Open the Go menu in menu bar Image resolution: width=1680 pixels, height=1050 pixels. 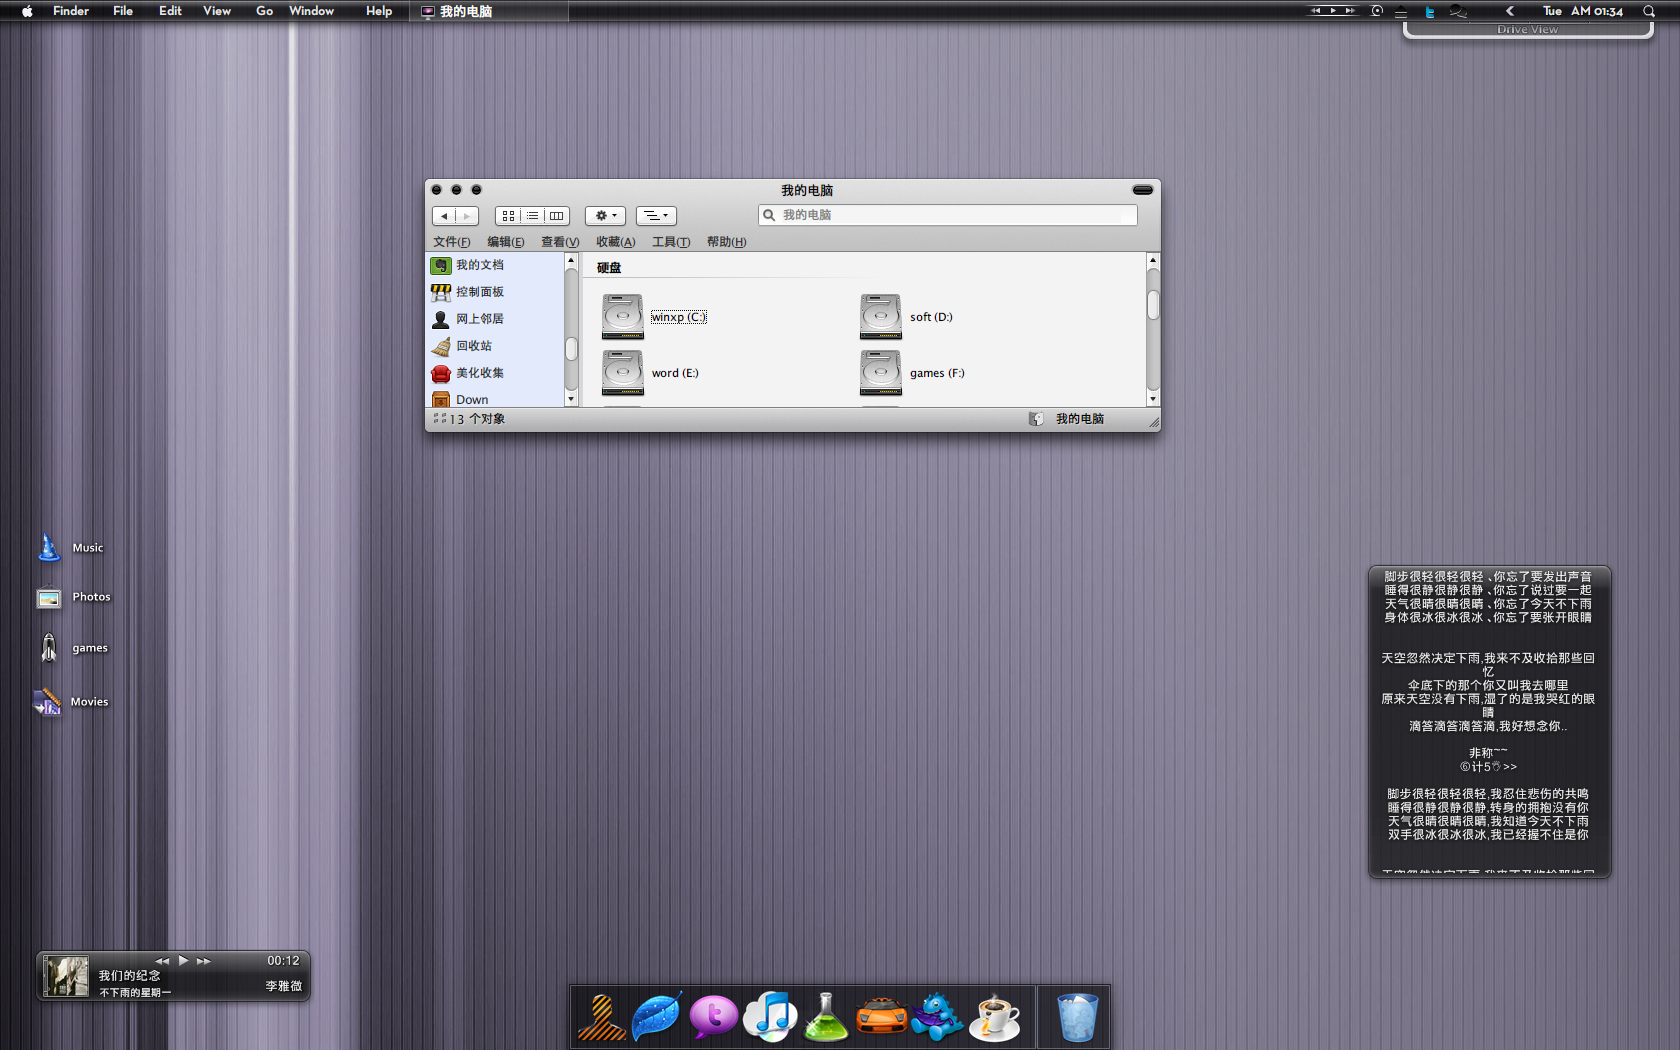click(x=264, y=11)
